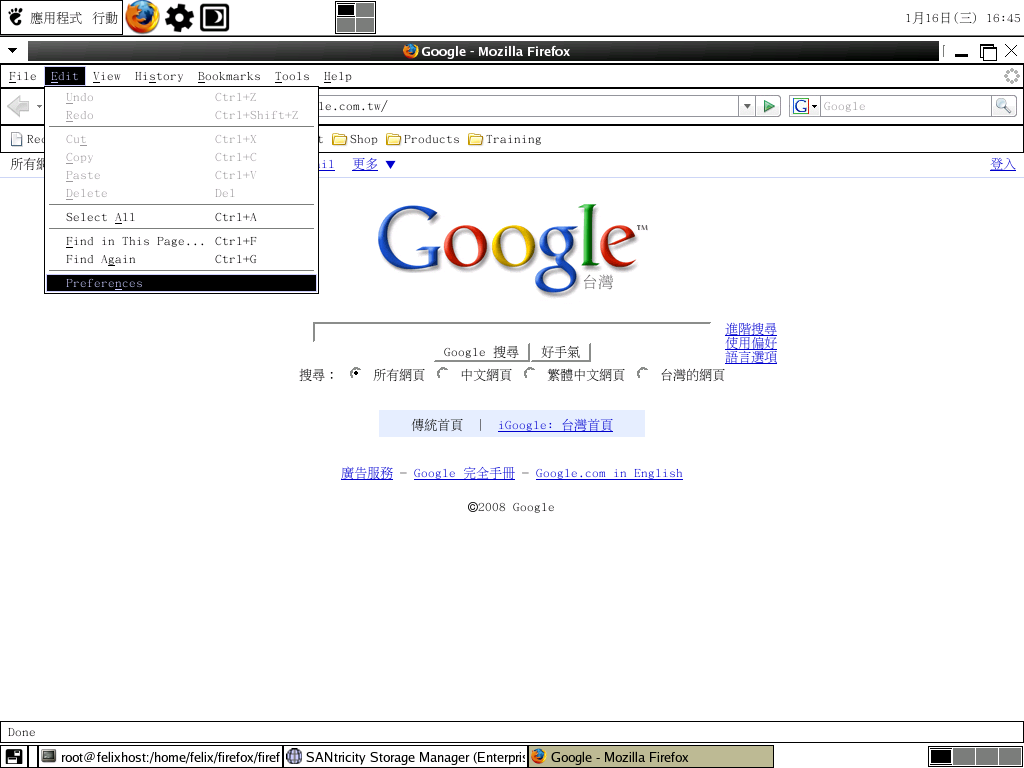Image resolution: width=1024 pixels, height=768 pixels.
Task: Open the terminal launcher icon in top panel
Action: tap(214, 18)
